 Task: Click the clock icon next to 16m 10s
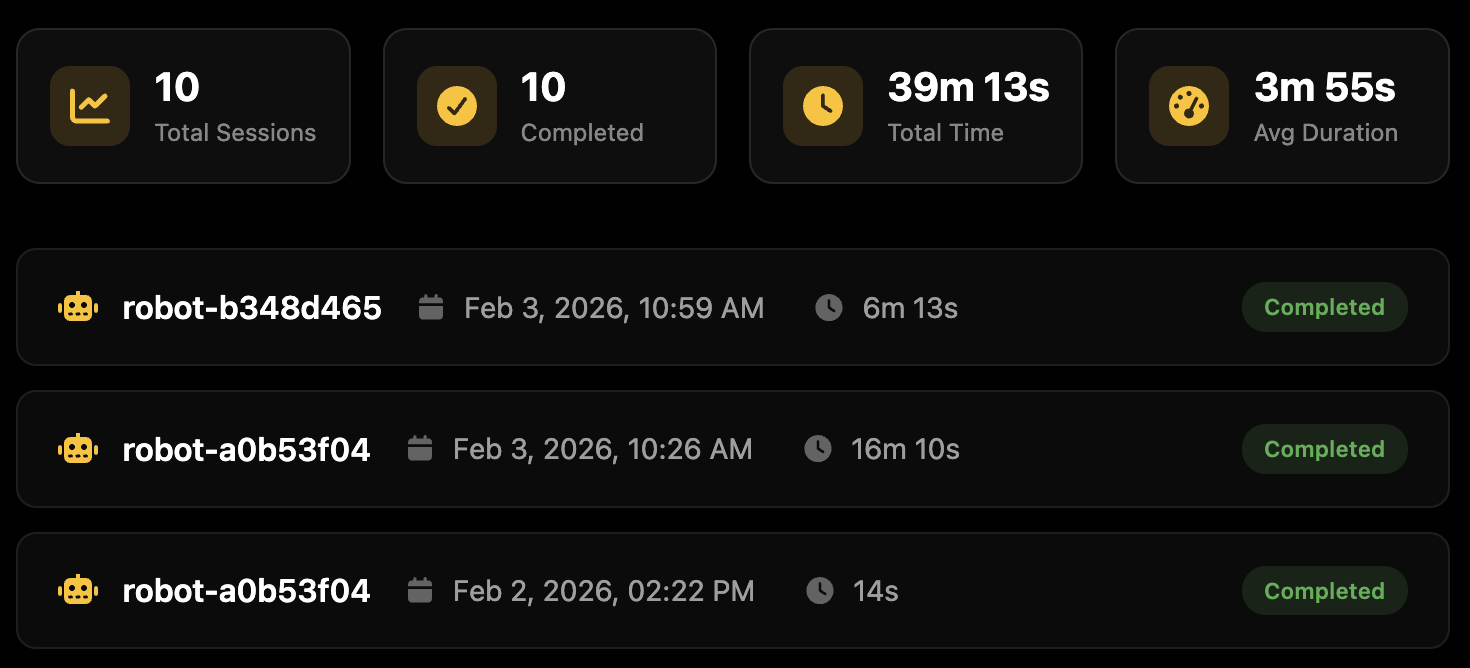coord(818,449)
